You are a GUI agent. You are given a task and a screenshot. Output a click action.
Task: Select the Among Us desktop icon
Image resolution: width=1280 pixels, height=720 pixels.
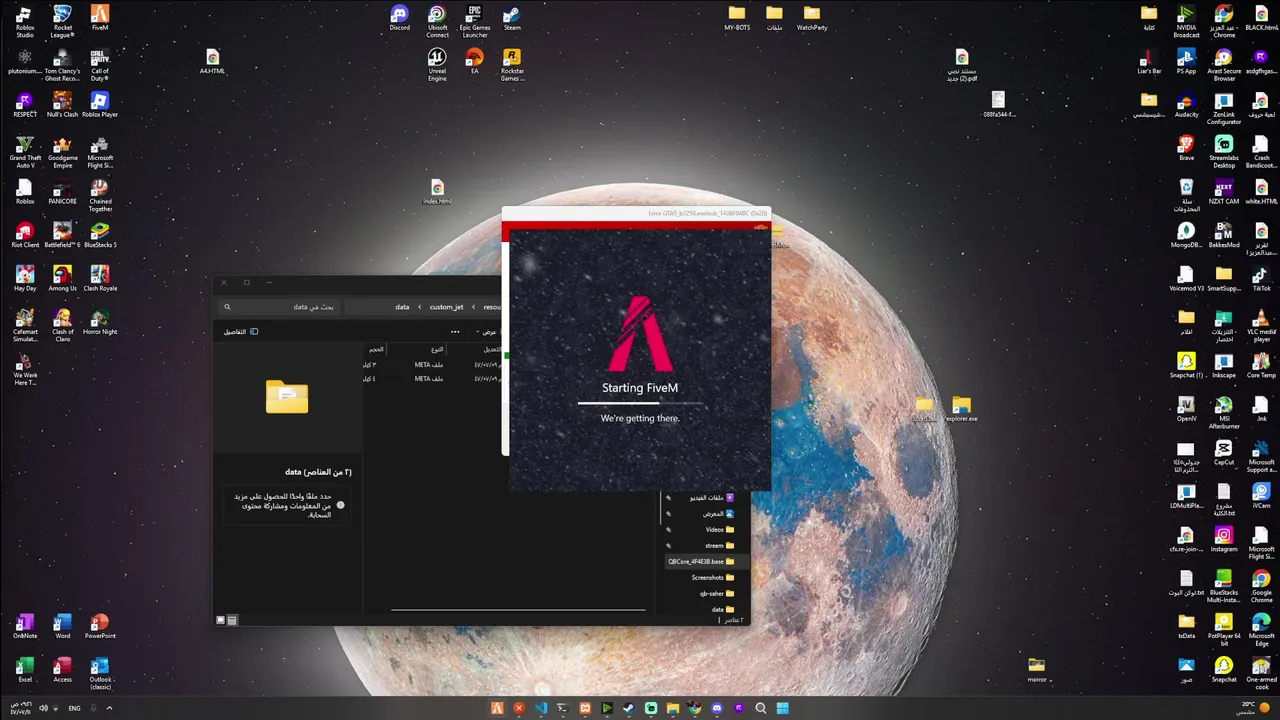pyautogui.click(x=62, y=279)
